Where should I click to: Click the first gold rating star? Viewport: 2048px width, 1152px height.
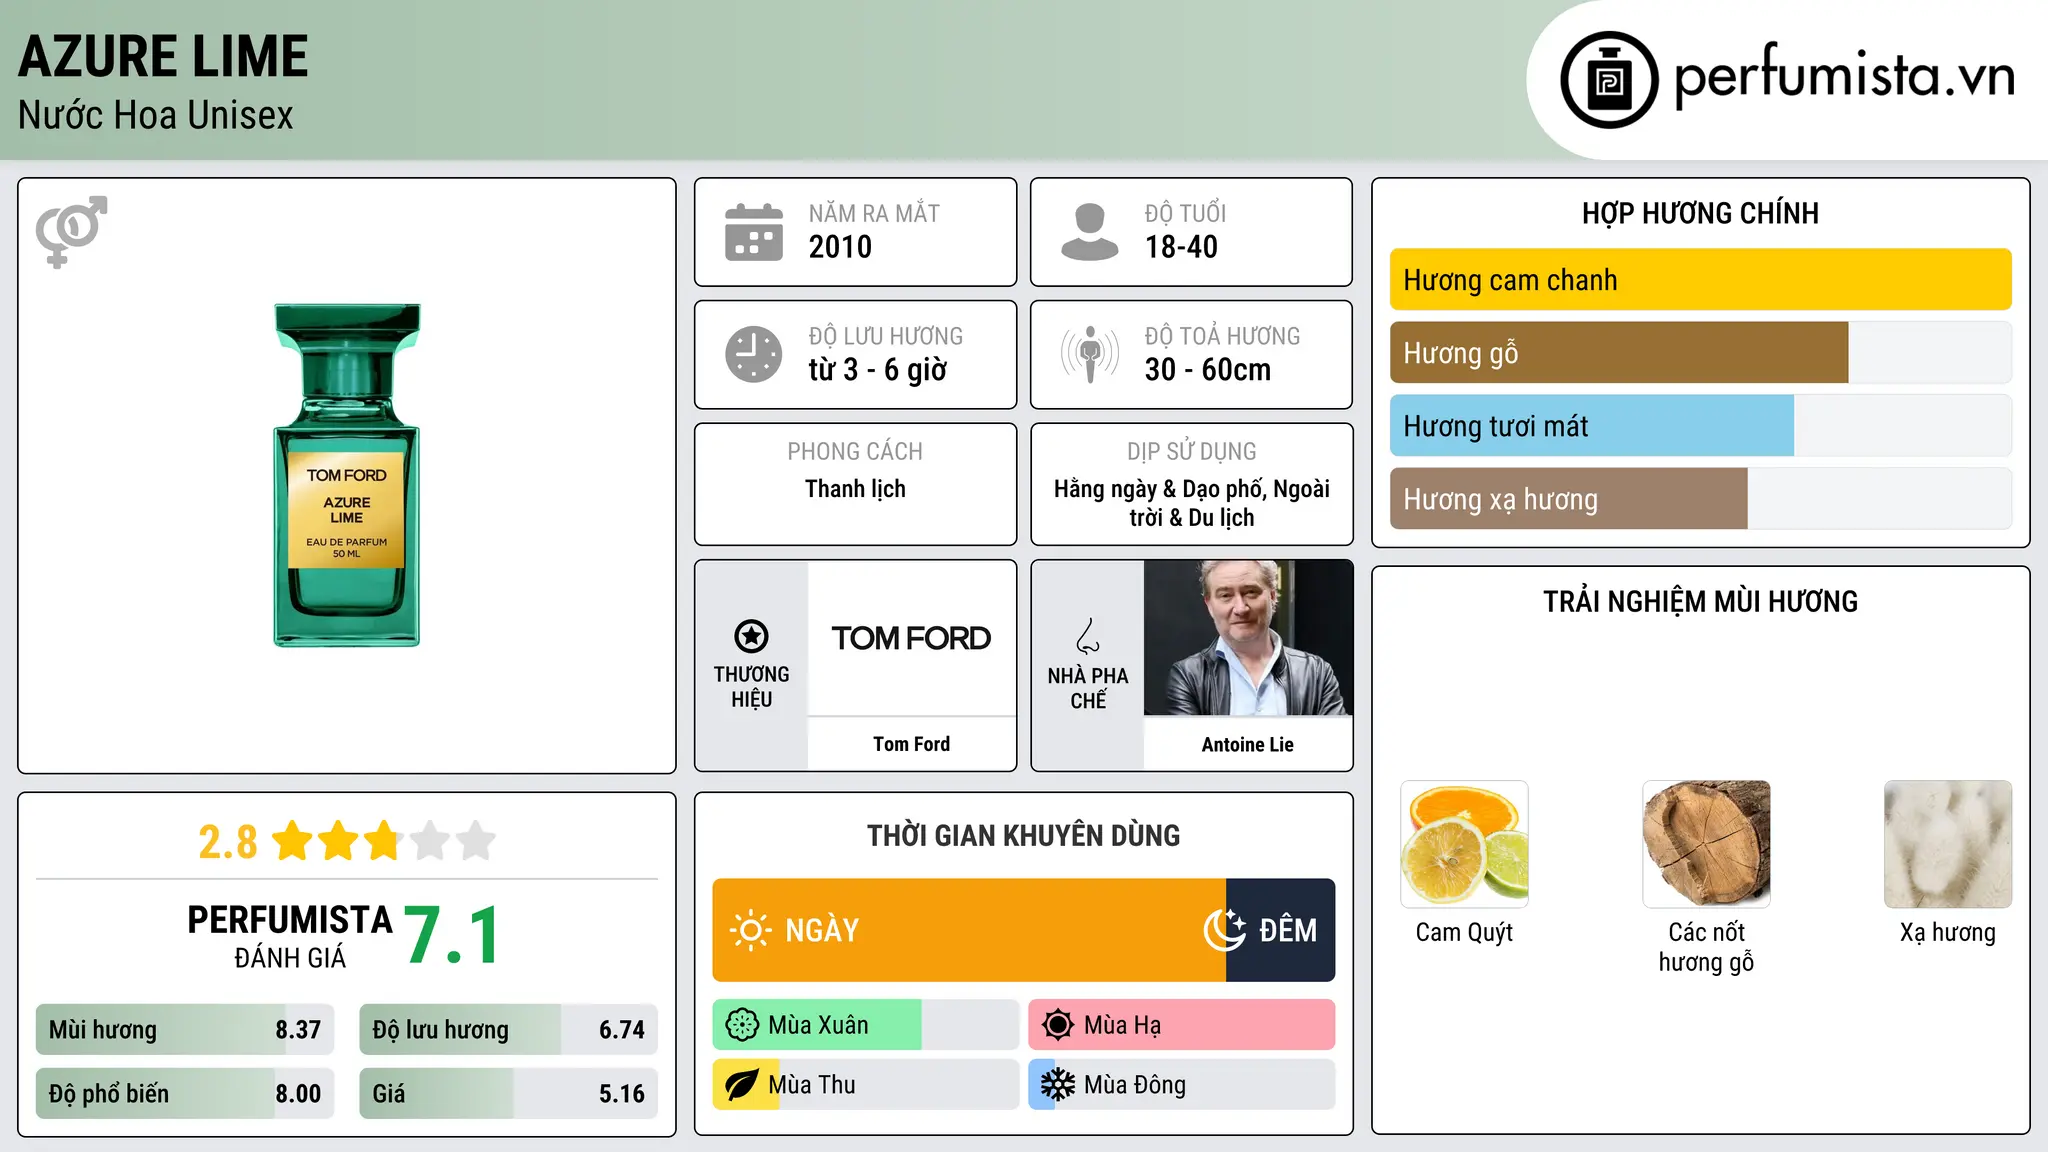(293, 841)
